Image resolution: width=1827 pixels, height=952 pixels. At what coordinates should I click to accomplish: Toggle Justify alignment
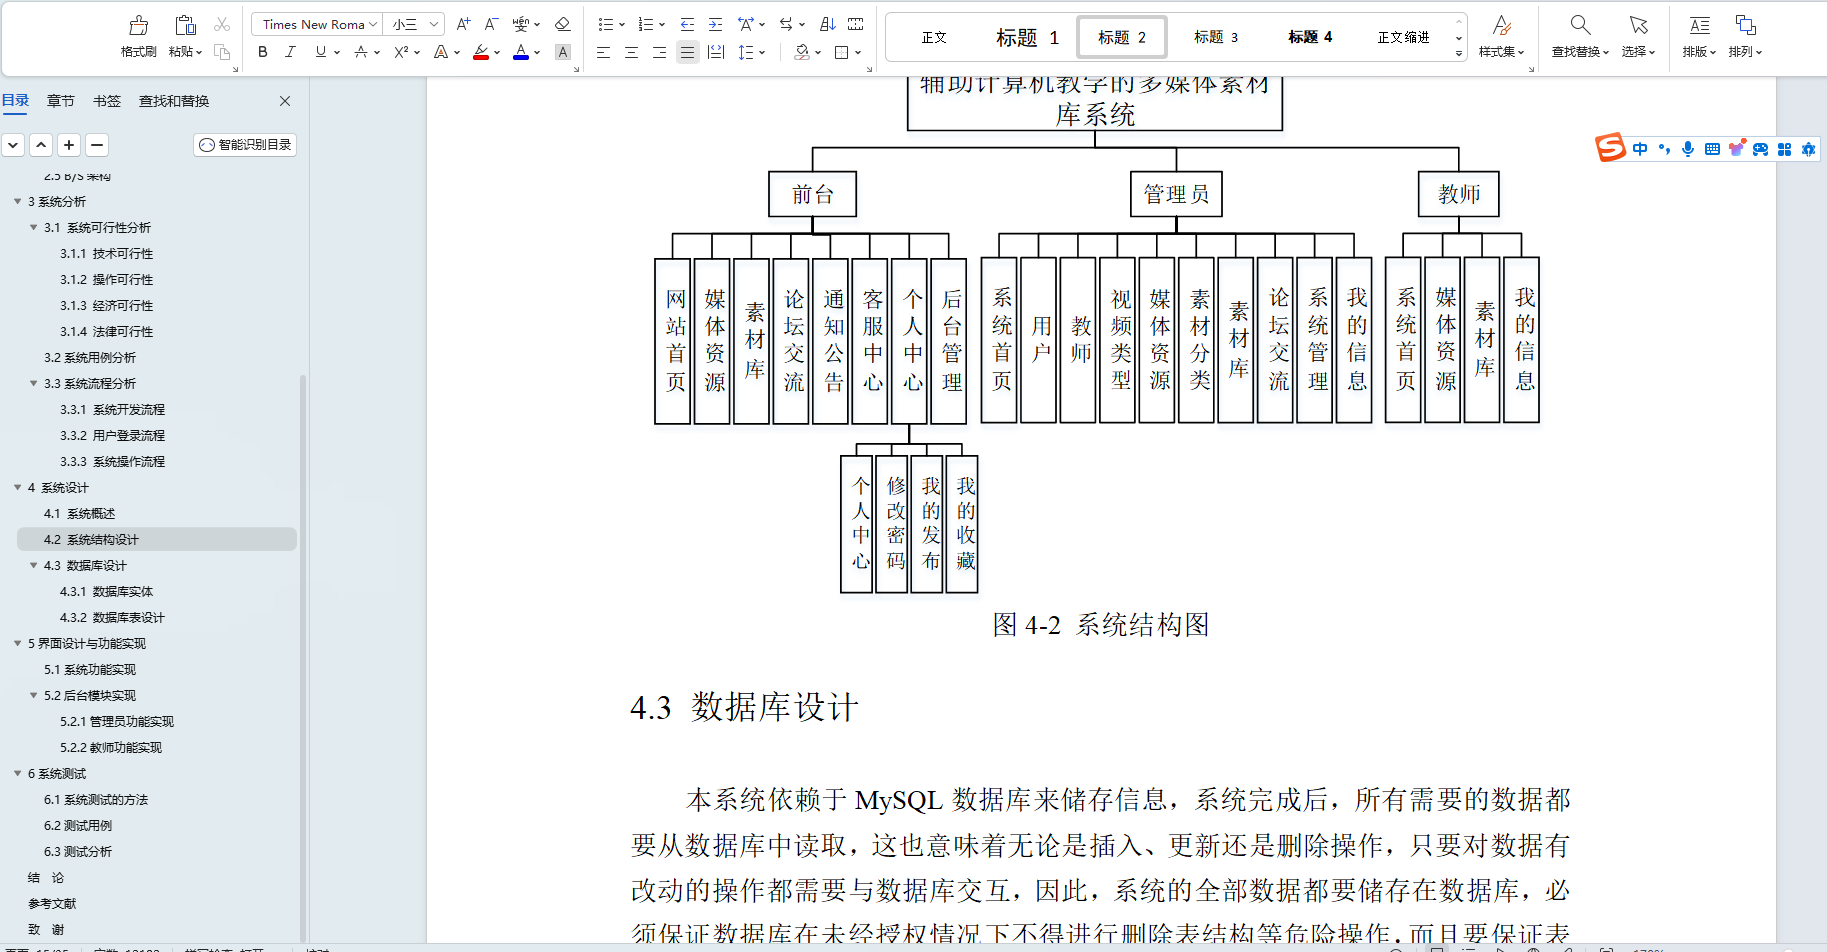[687, 52]
